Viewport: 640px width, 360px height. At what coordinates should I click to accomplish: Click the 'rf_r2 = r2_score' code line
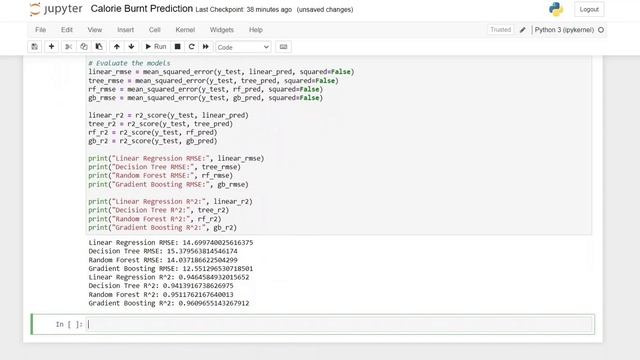click(153, 133)
